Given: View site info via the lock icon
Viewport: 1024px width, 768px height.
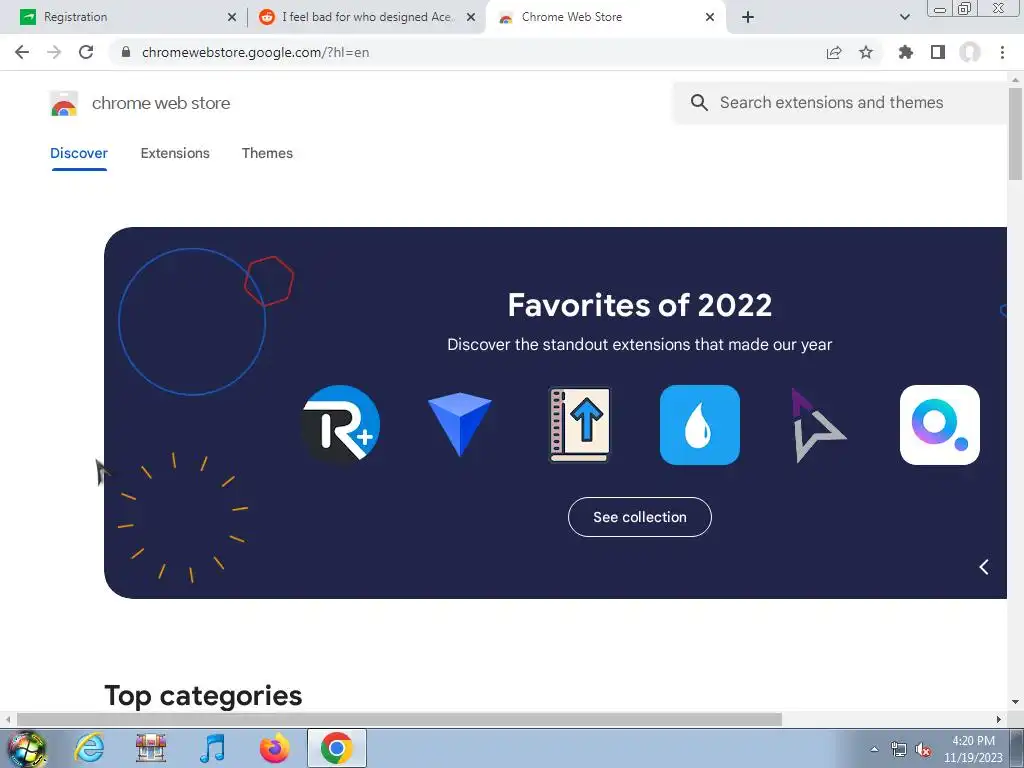Looking at the screenshot, I should click(x=126, y=52).
